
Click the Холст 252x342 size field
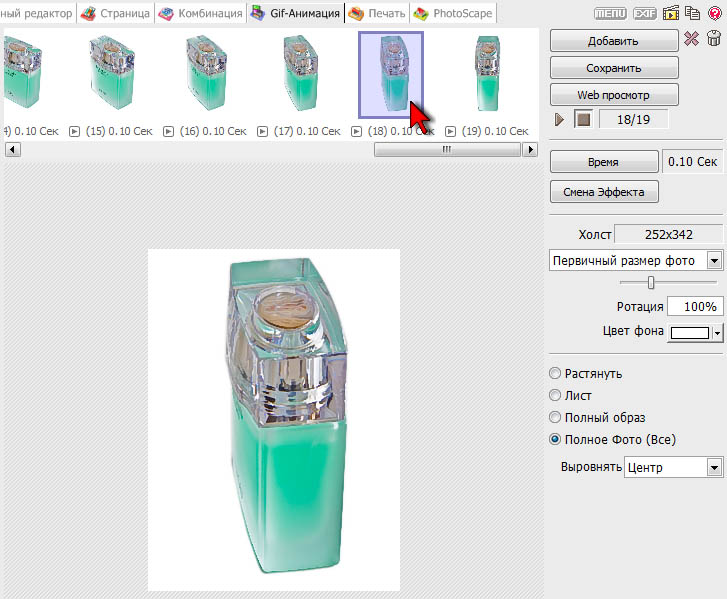(669, 234)
